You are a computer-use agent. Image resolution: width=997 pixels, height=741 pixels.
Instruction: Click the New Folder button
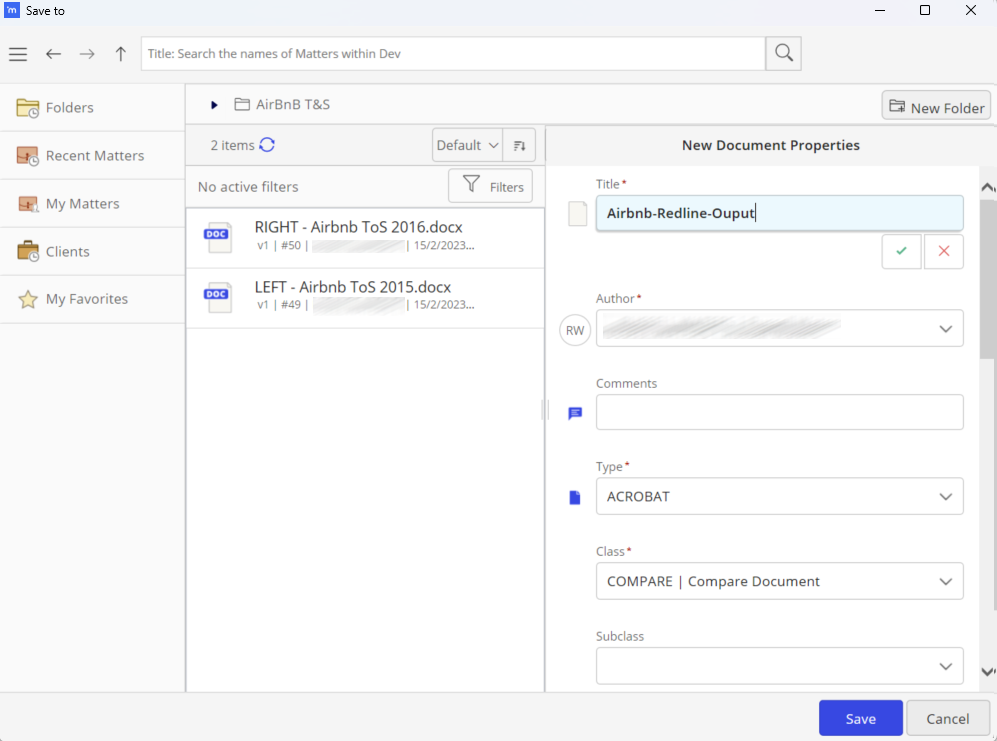pyautogui.click(x=936, y=107)
